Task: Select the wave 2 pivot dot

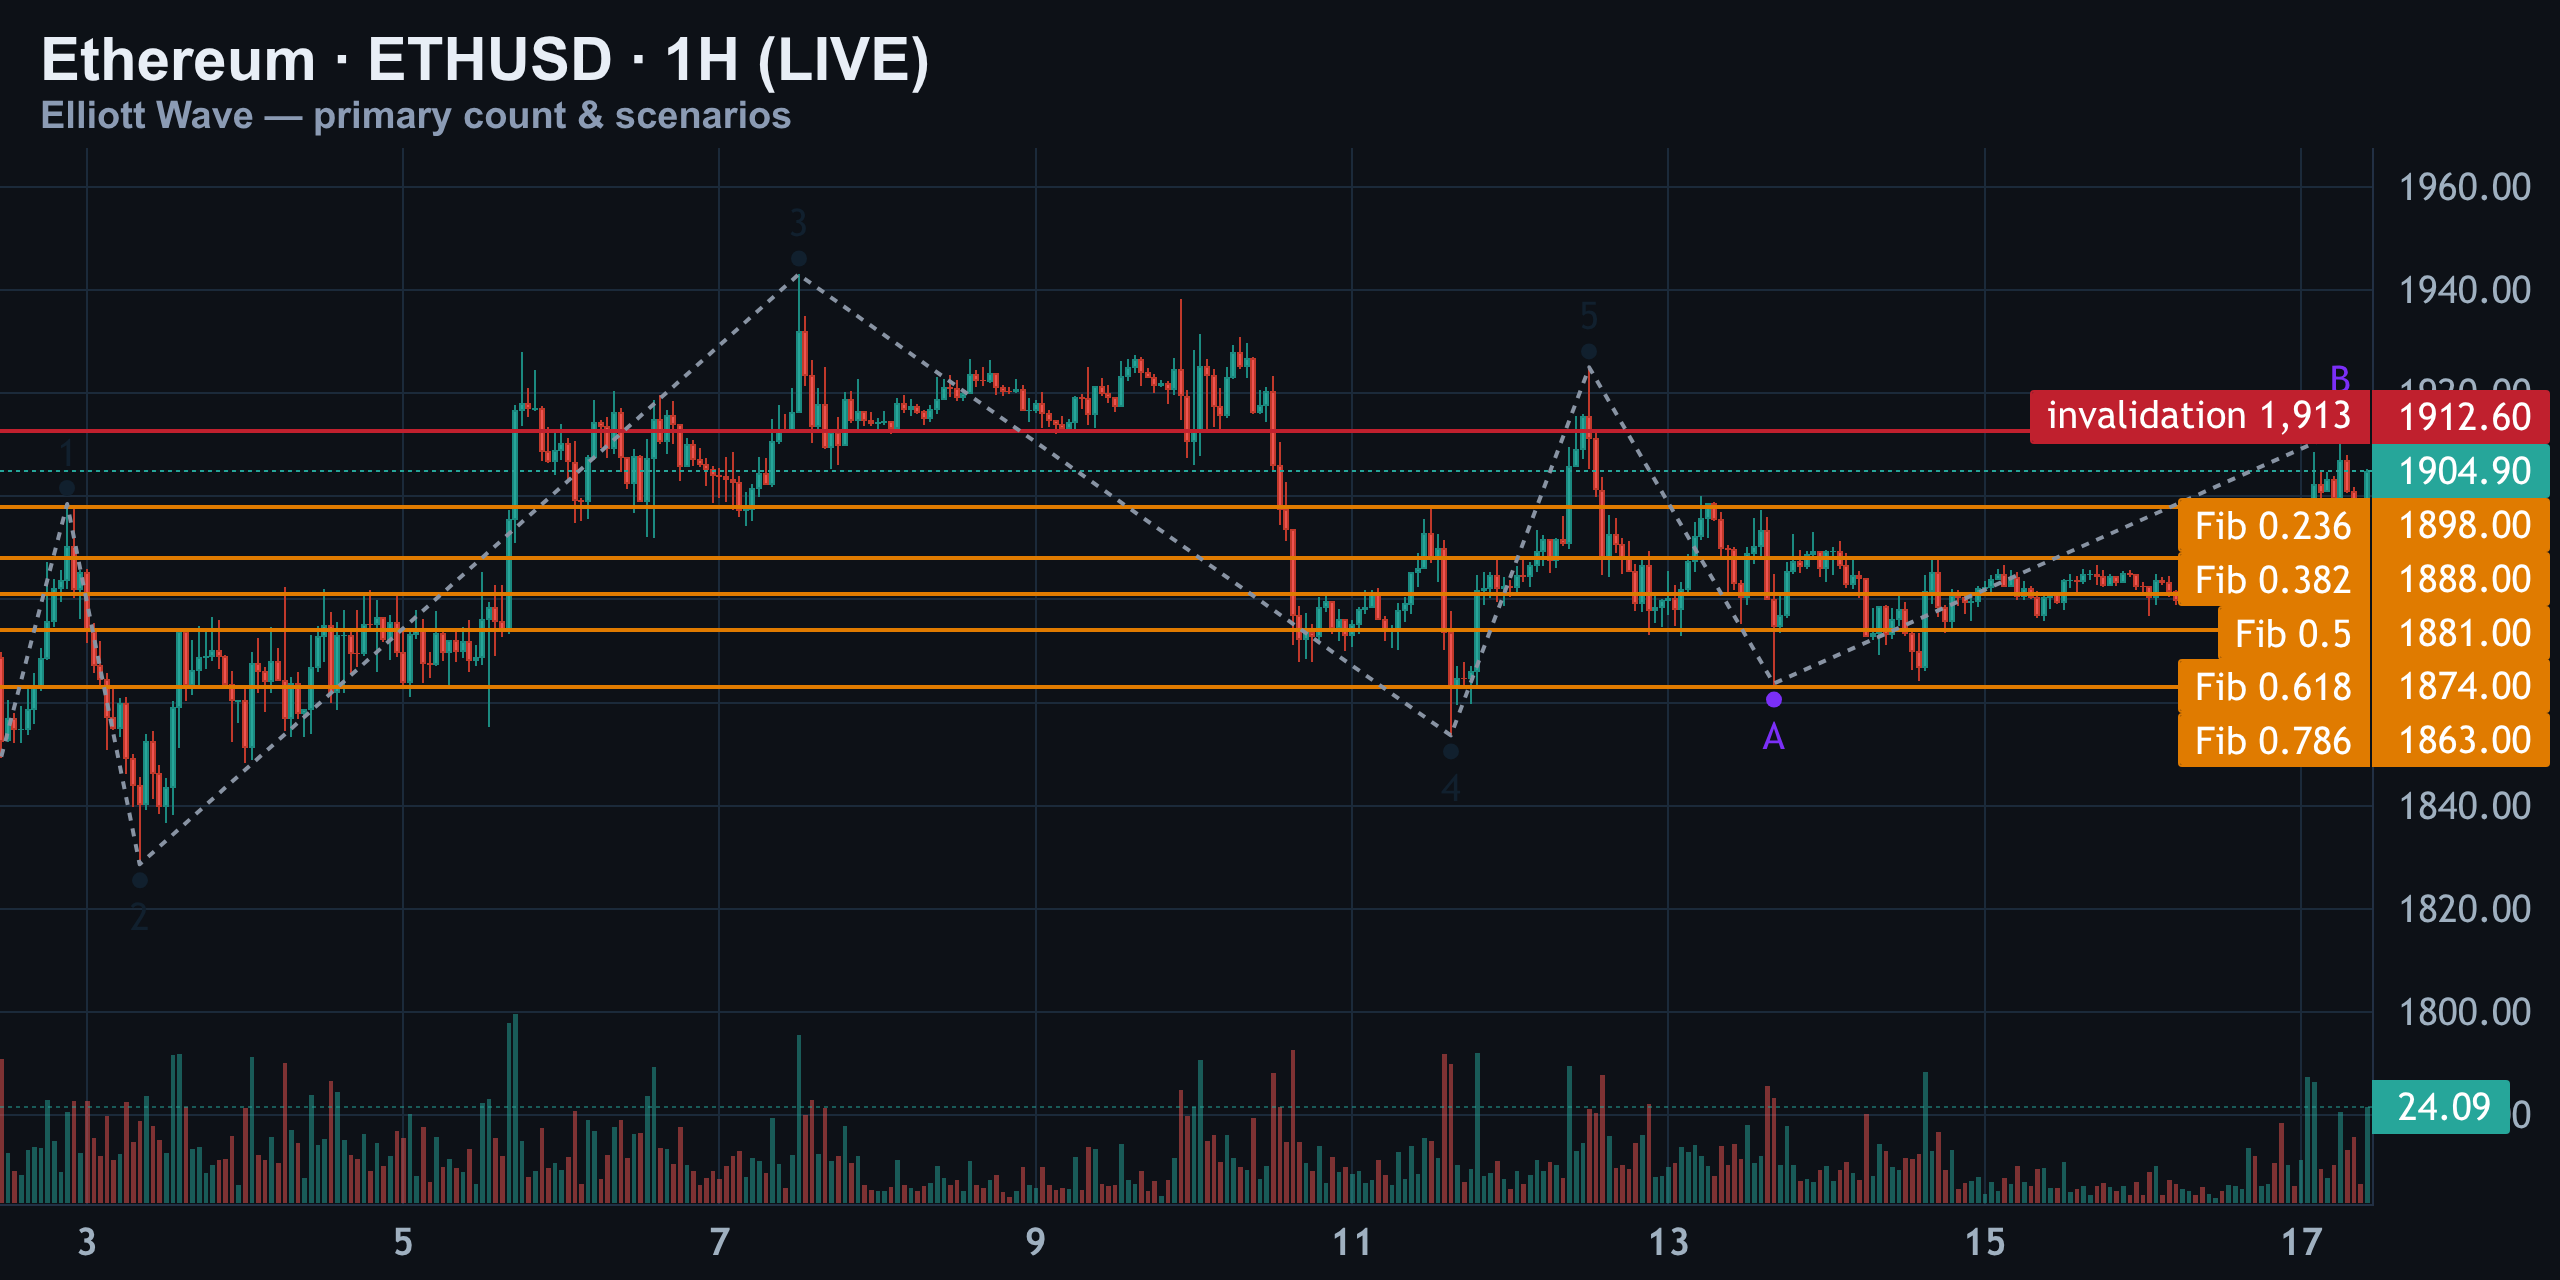Action: click(140, 880)
